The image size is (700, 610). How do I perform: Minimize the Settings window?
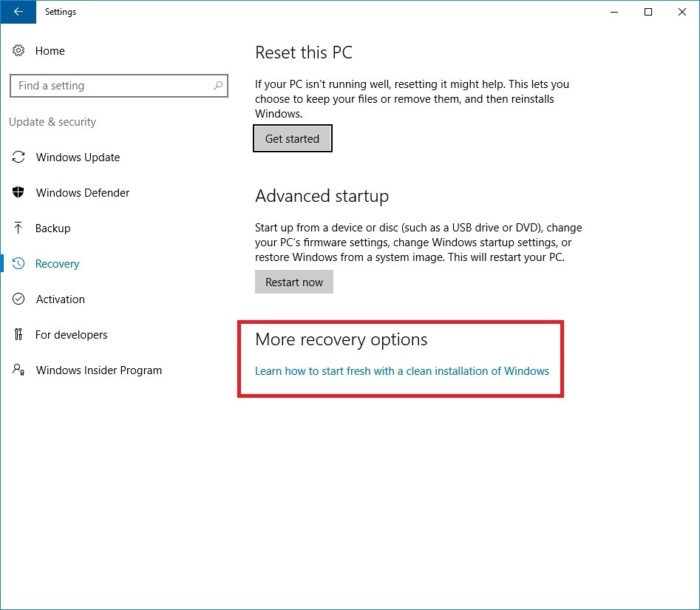614,12
